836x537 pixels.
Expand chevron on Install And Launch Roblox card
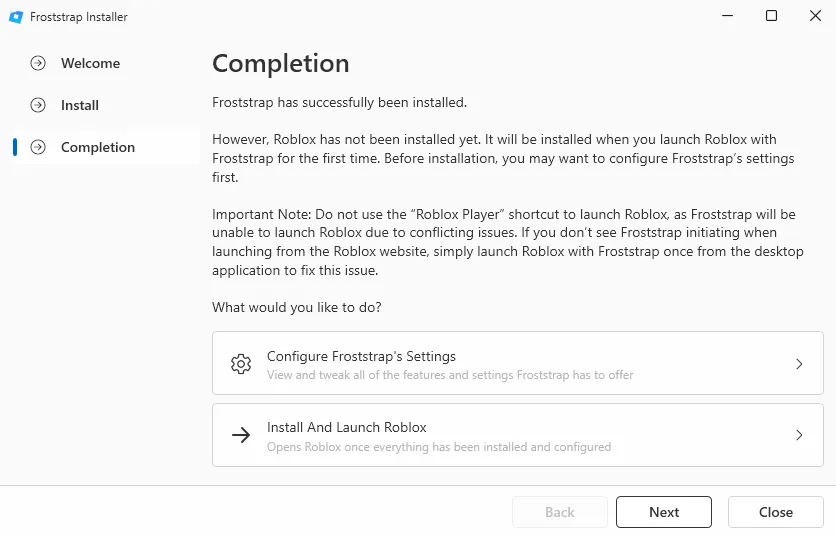tap(799, 435)
